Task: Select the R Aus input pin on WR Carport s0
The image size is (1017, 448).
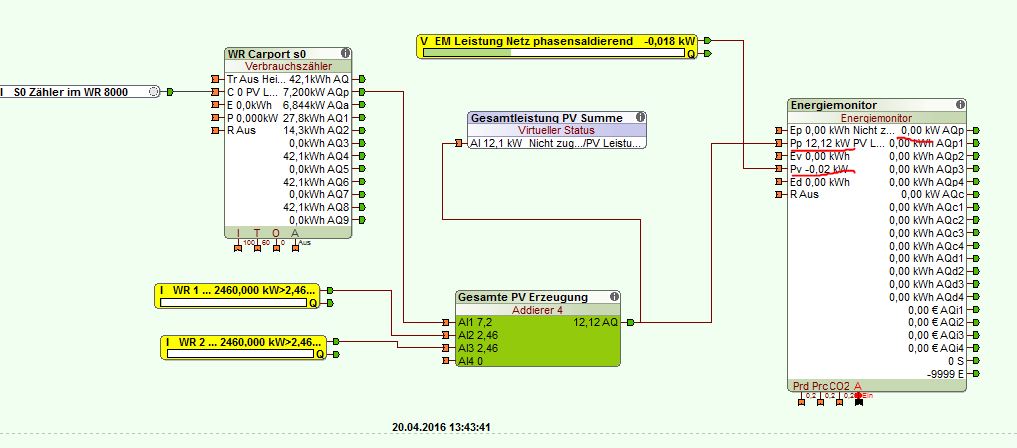Action: (x=215, y=130)
